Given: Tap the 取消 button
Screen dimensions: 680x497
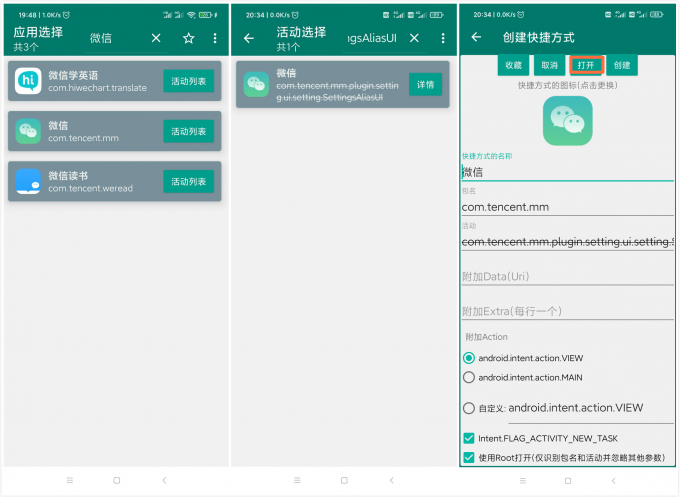Looking at the screenshot, I should click(x=549, y=65).
